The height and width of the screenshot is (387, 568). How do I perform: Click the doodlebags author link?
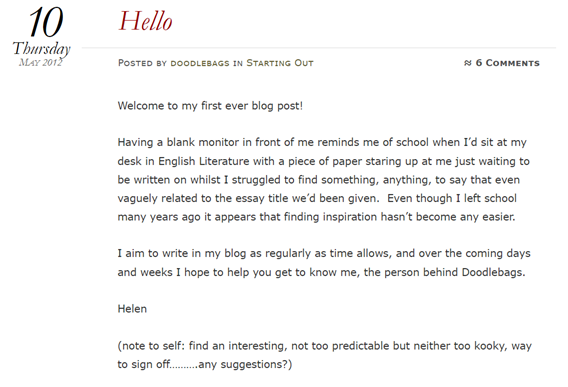[x=200, y=63]
